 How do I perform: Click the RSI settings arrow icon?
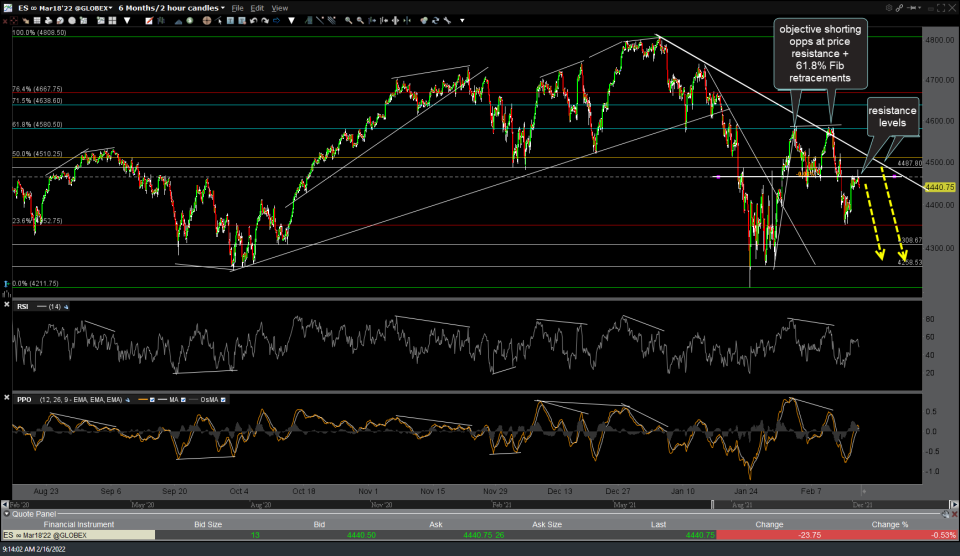click(66, 307)
